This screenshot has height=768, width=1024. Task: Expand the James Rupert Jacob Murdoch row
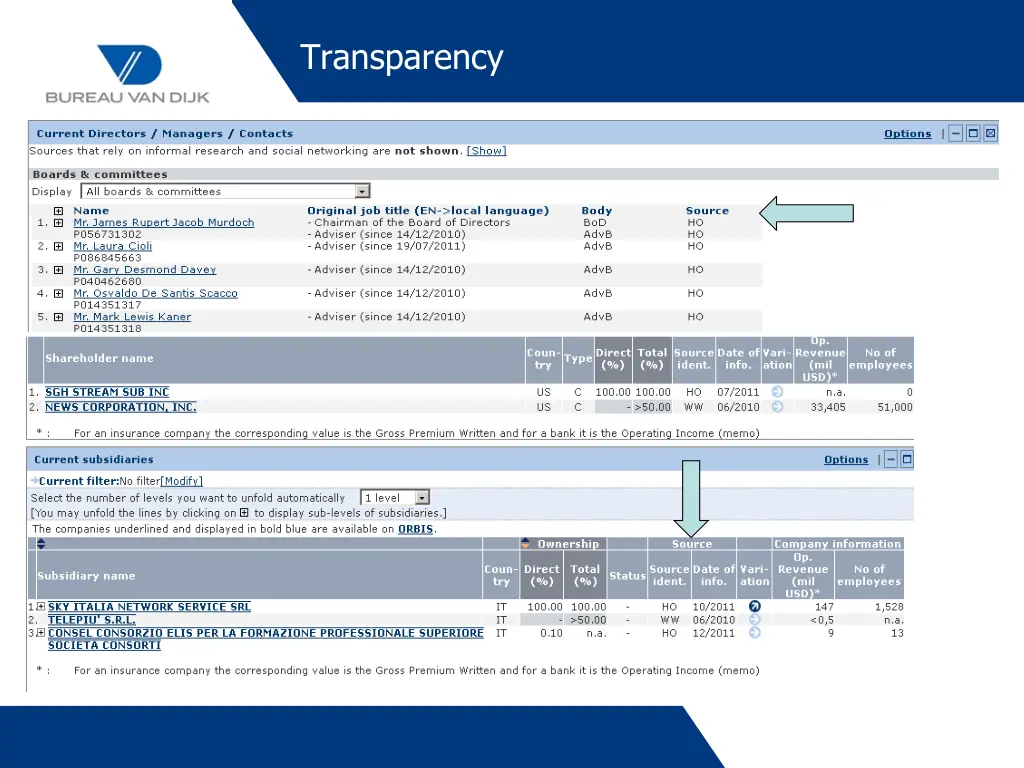click(59, 223)
